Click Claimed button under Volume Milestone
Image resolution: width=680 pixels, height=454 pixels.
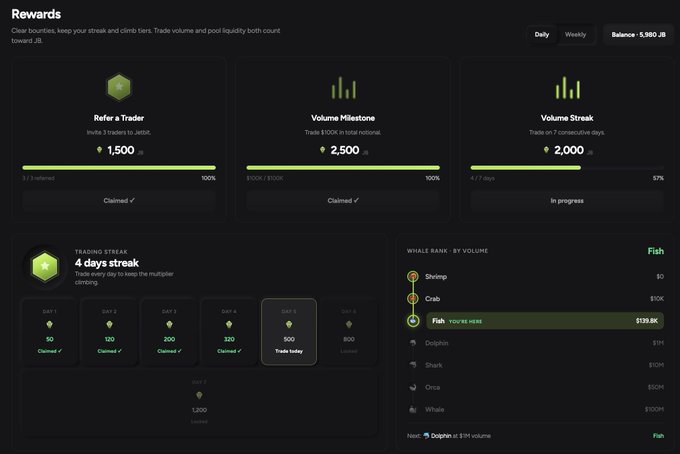point(343,201)
